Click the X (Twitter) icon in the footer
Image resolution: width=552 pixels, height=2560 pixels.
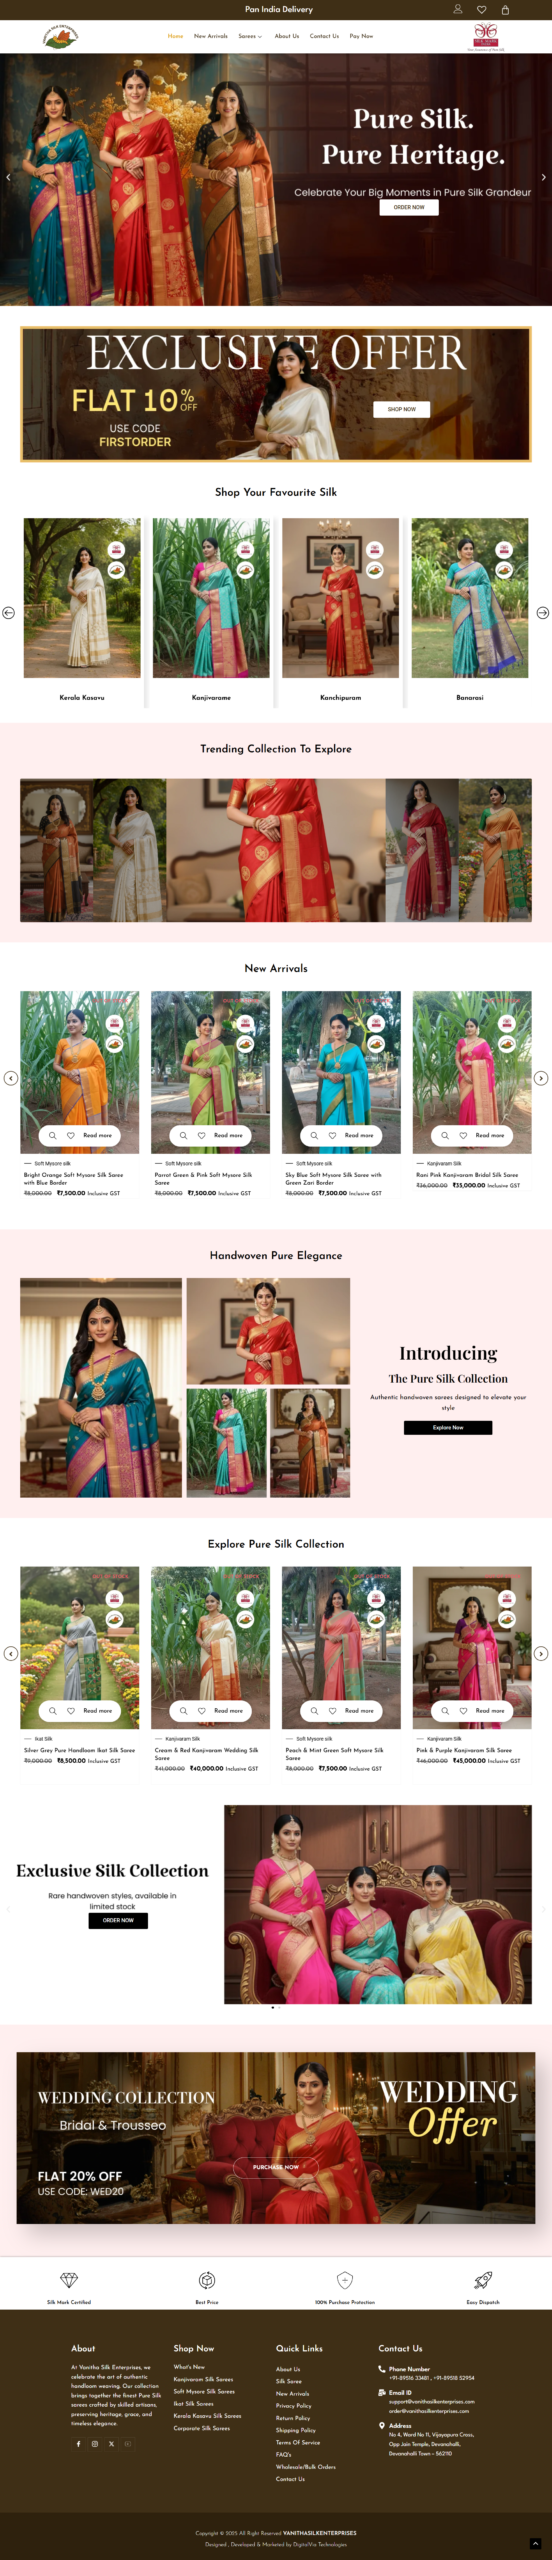[x=111, y=2443]
